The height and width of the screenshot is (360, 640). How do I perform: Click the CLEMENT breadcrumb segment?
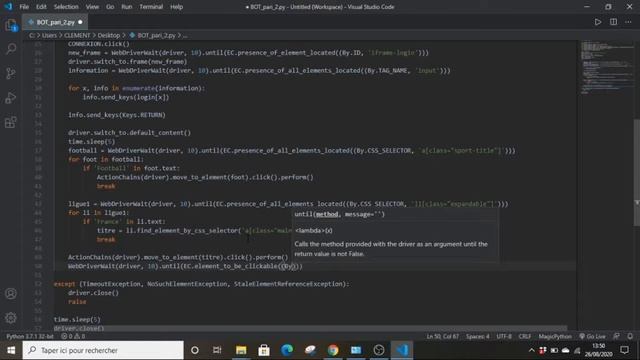77,36
